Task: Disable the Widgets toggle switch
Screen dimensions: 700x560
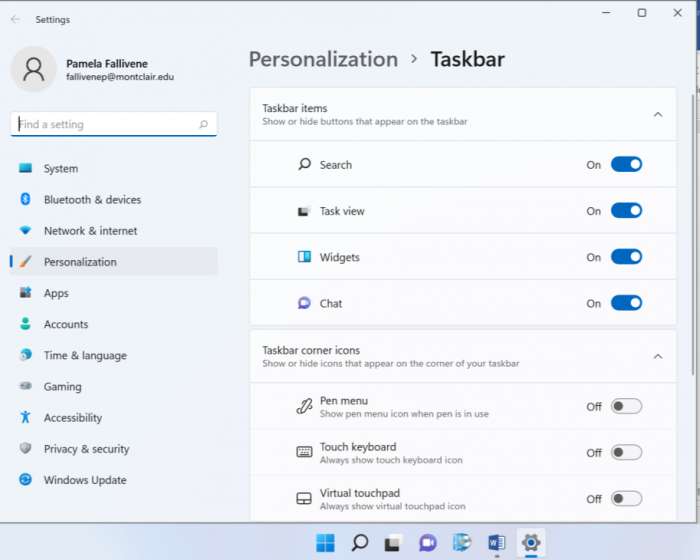Action: click(x=626, y=257)
